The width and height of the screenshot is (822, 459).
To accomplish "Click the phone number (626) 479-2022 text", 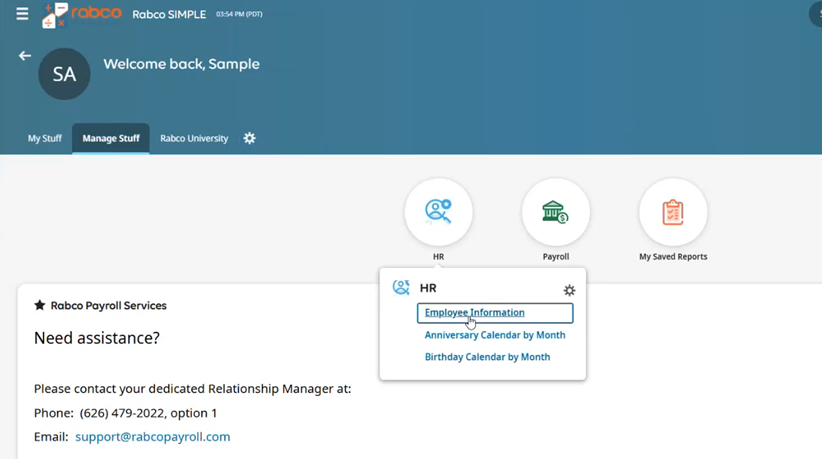I will point(122,413).
